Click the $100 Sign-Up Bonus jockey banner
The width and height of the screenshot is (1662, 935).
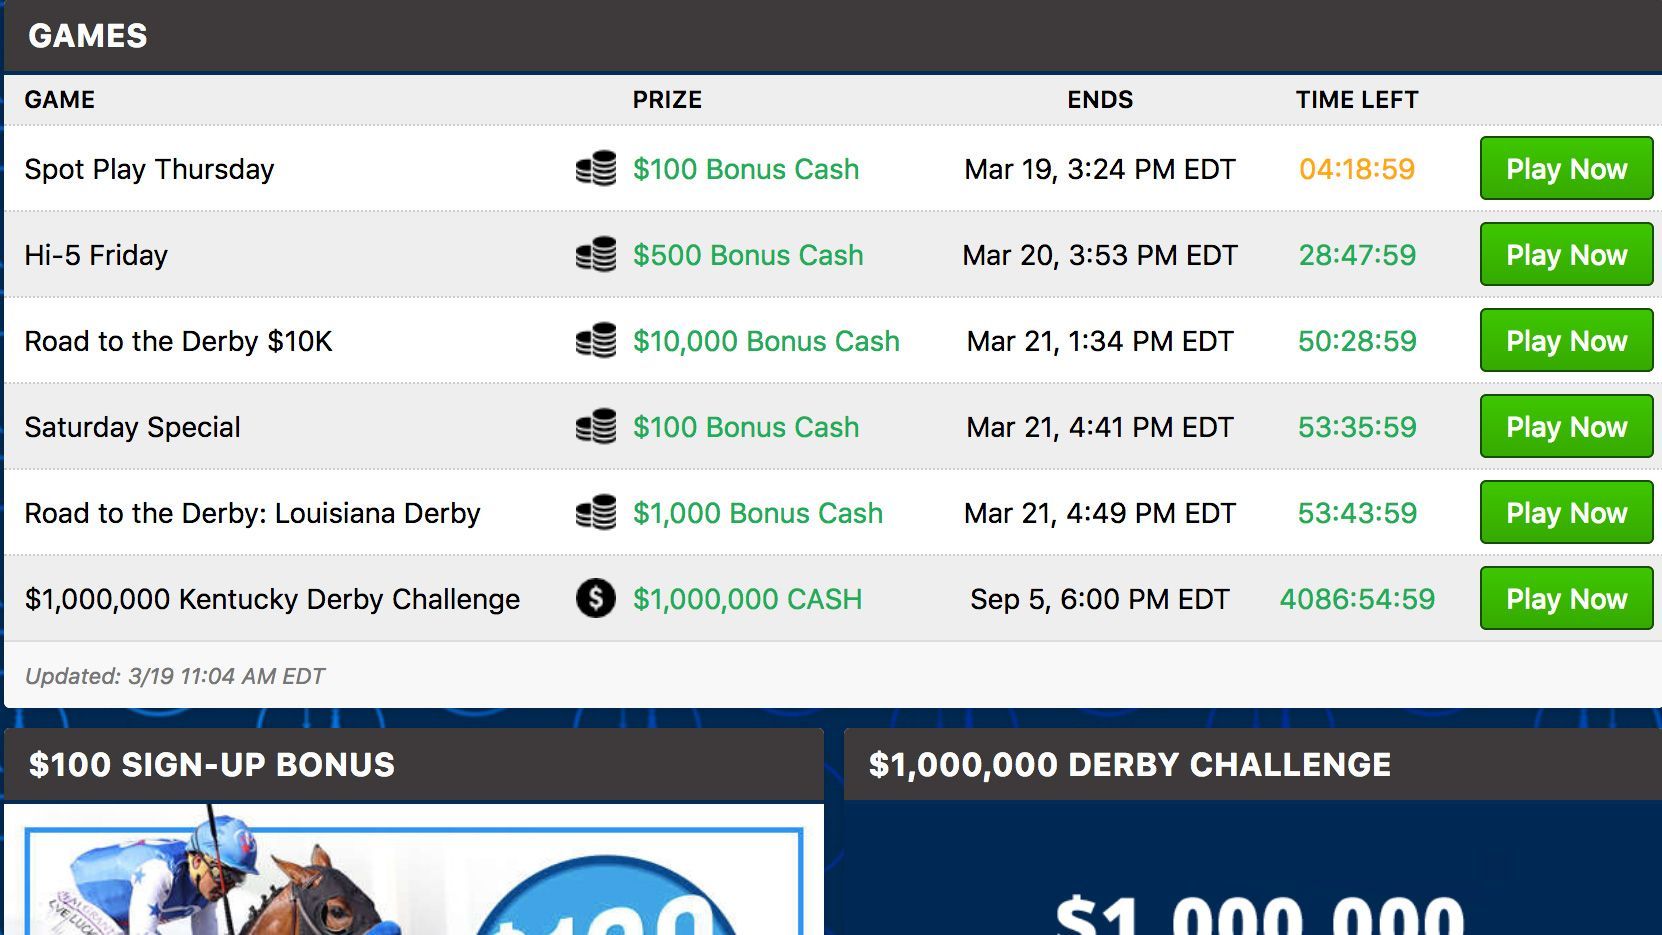coord(414,880)
